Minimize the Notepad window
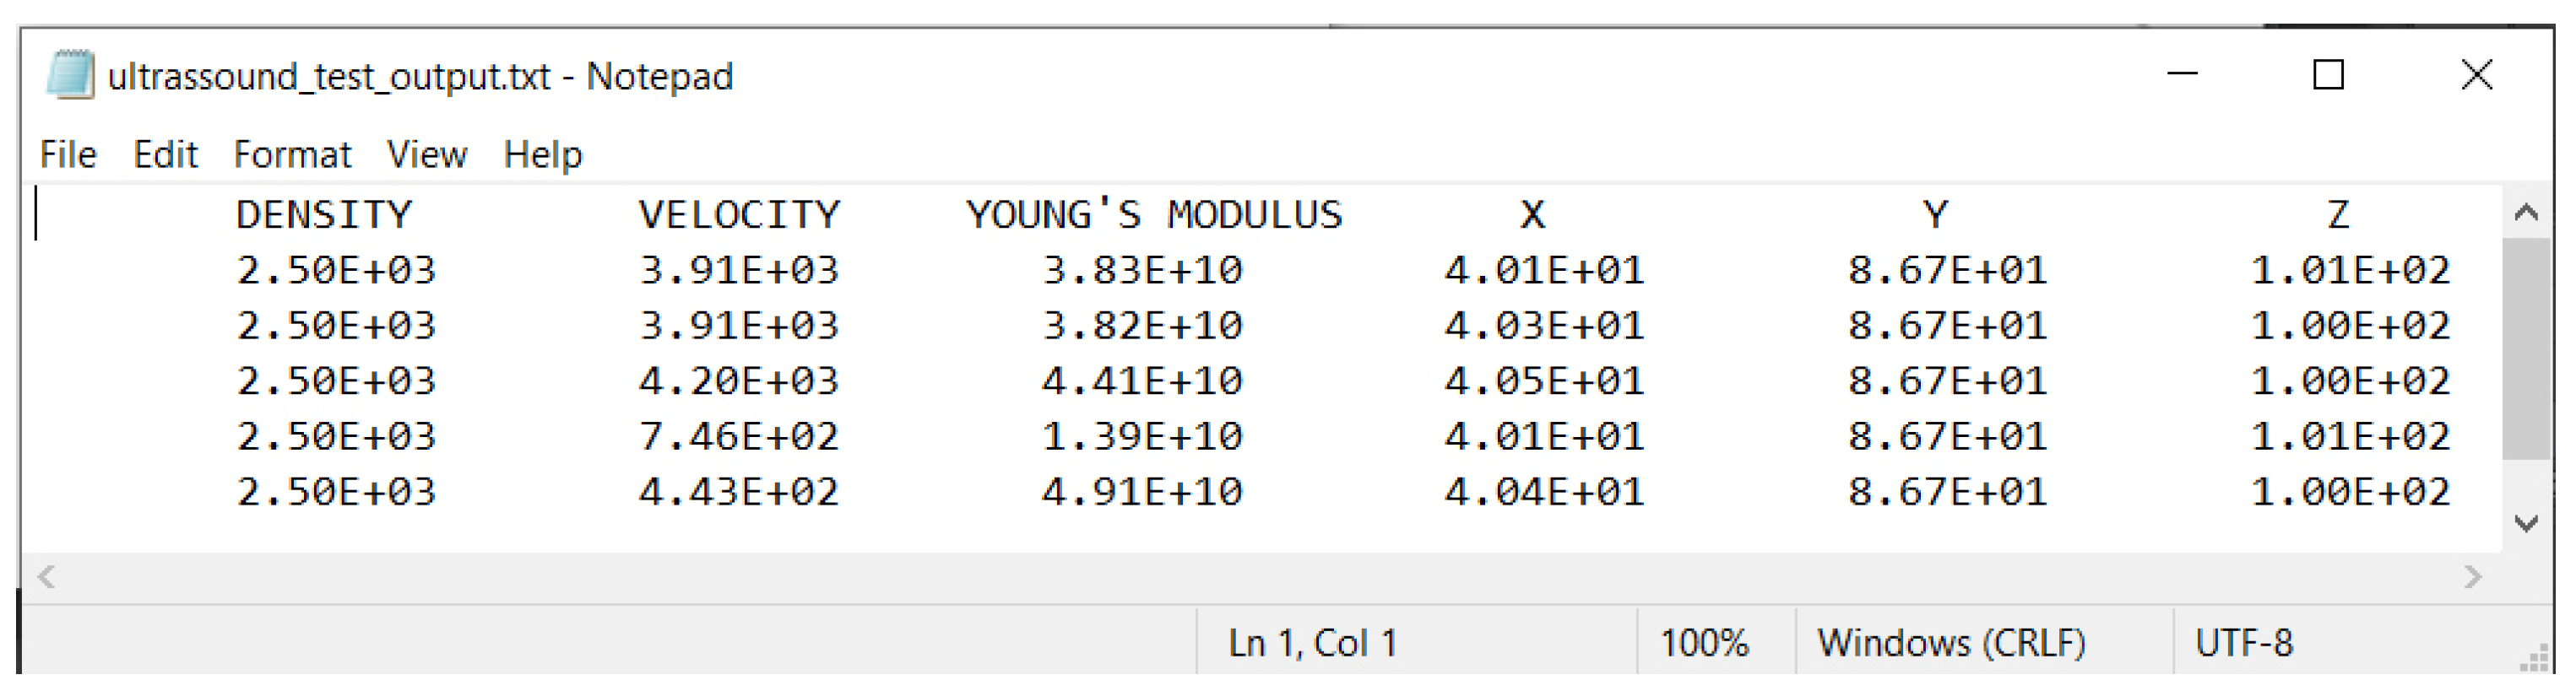This screenshot has height=691, width=2576. tap(2181, 75)
